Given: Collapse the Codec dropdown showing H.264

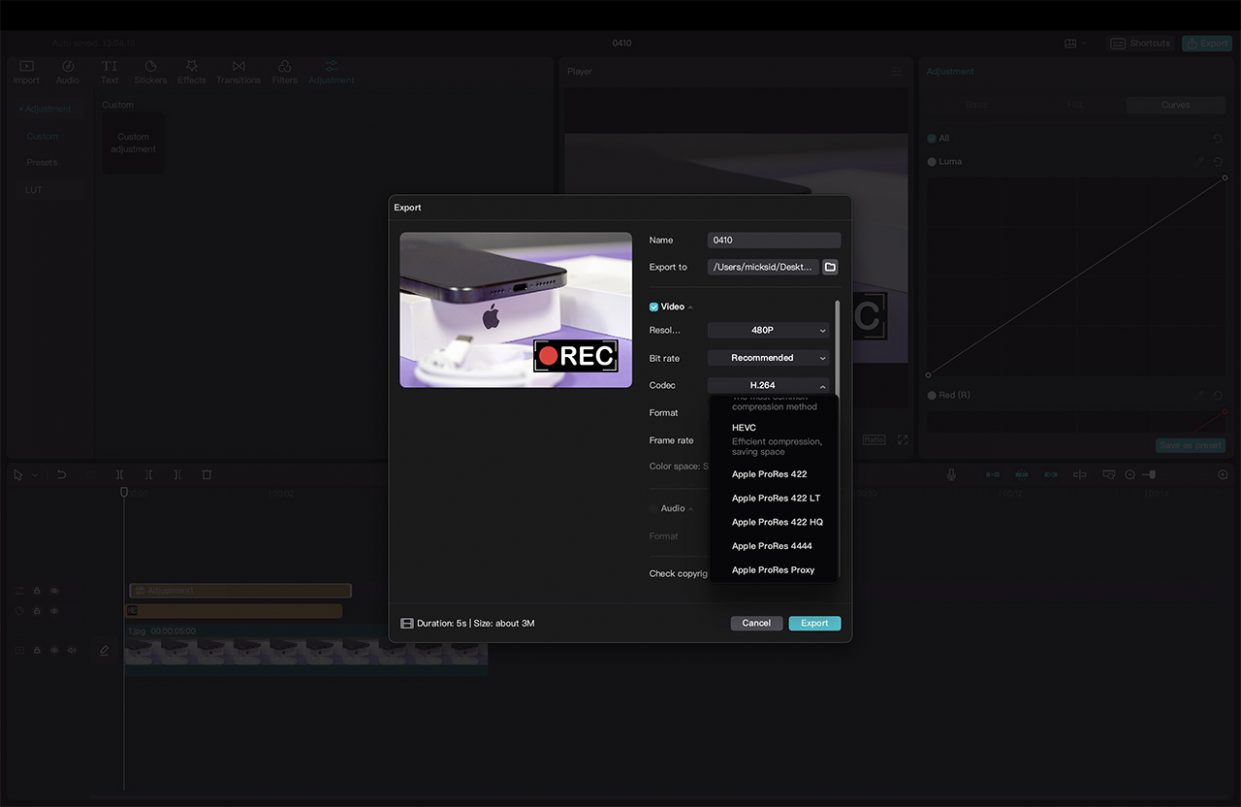Looking at the screenshot, I should [x=769, y=385].
